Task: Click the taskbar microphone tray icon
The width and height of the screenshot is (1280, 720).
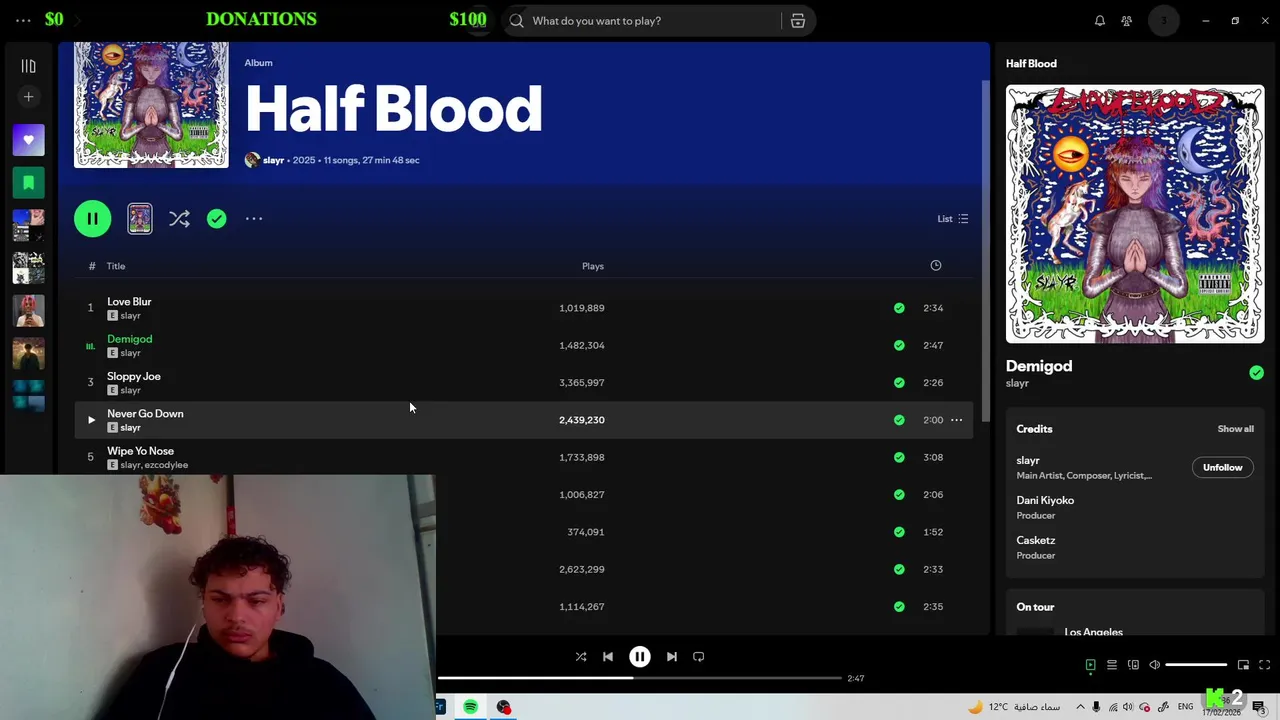Action: (1097, 707)
